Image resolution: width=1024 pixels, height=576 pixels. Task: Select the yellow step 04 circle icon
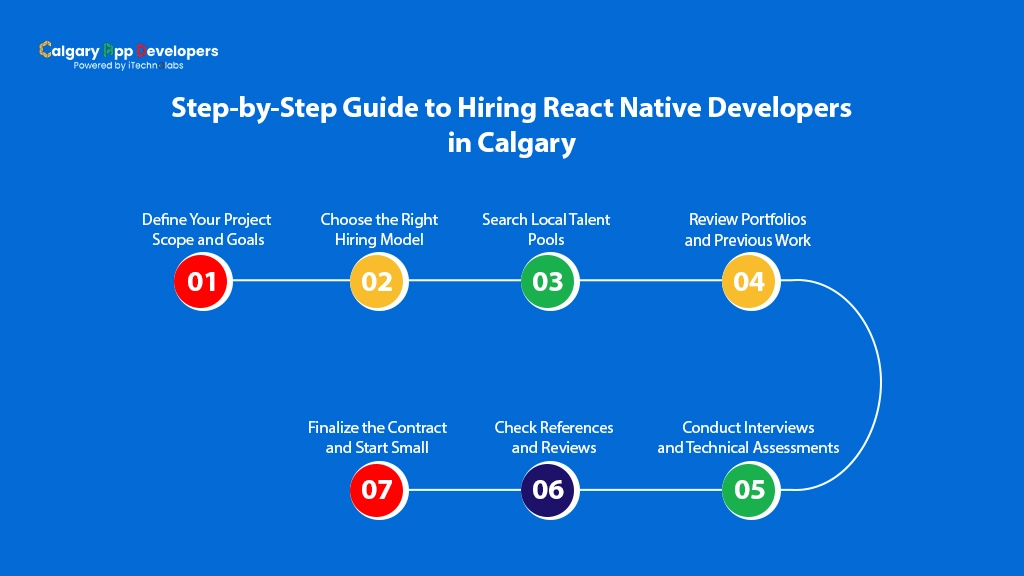750,281
